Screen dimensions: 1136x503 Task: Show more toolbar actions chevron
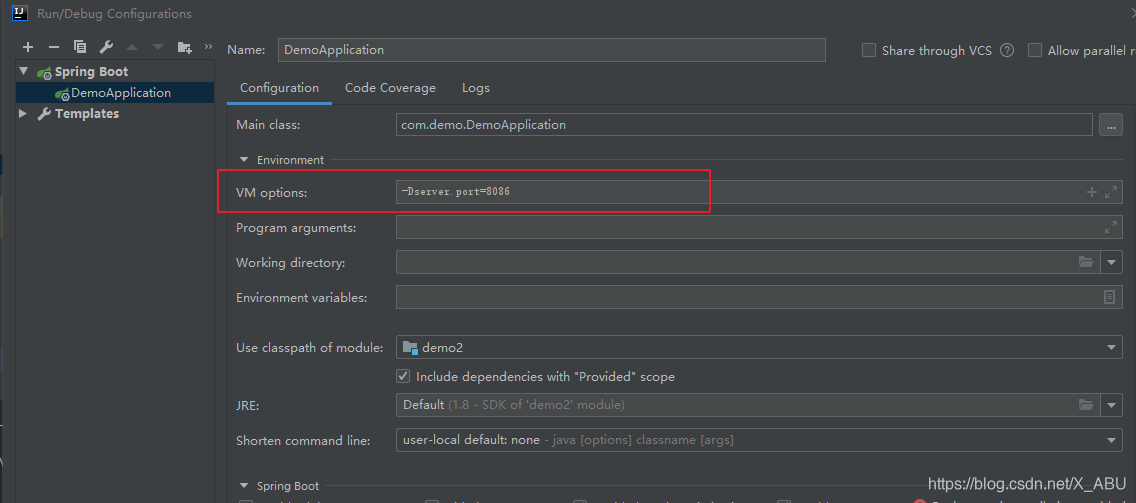[209, 46]
